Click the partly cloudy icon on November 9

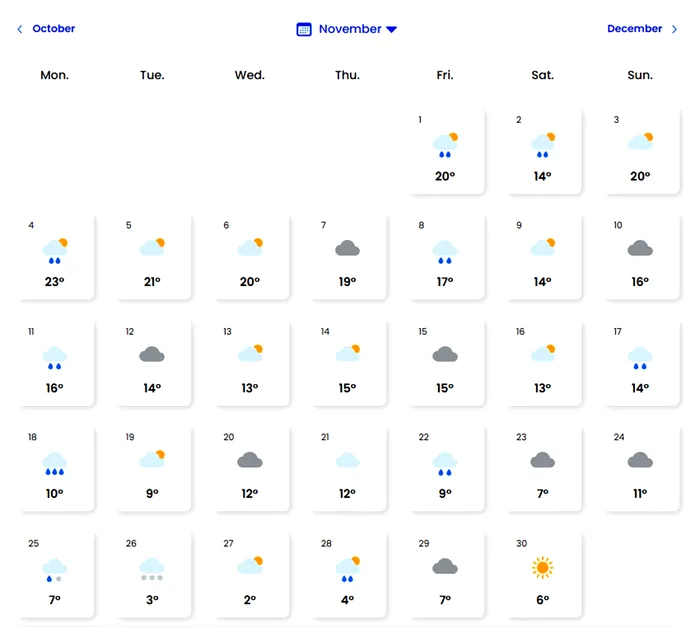pyautogui.click(x=543, y=247)
